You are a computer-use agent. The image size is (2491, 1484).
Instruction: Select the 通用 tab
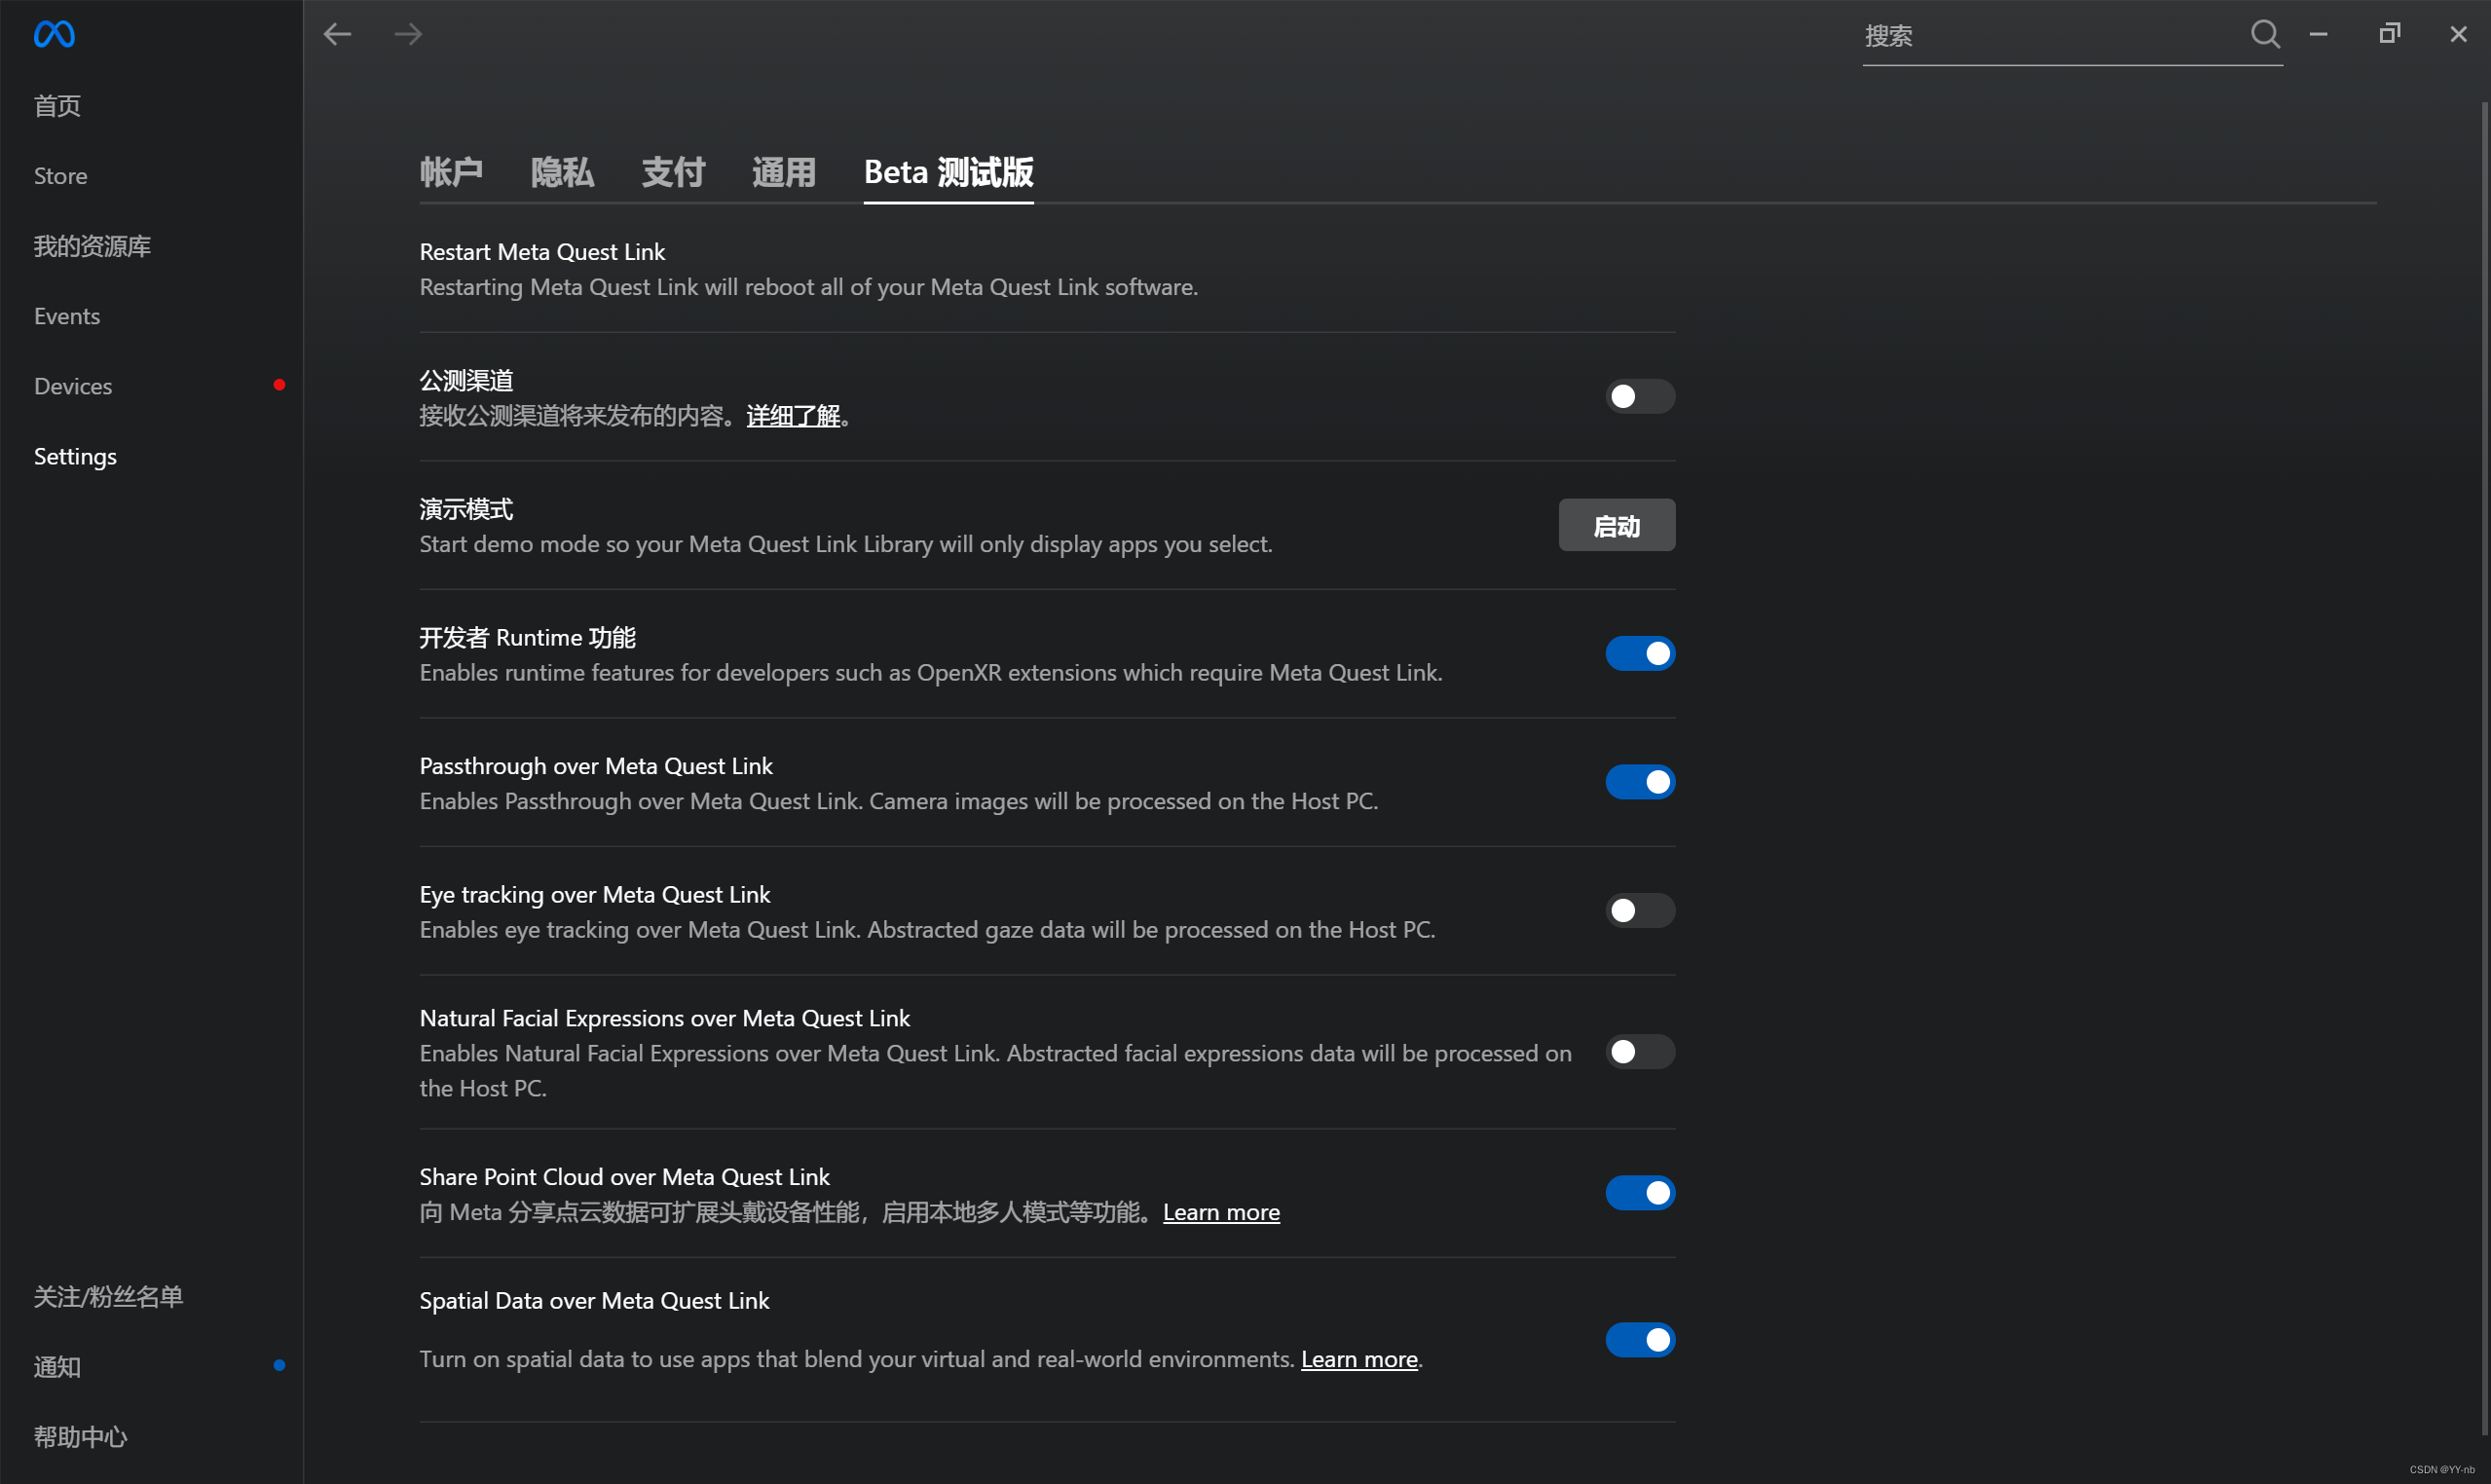tap(784, 172)
